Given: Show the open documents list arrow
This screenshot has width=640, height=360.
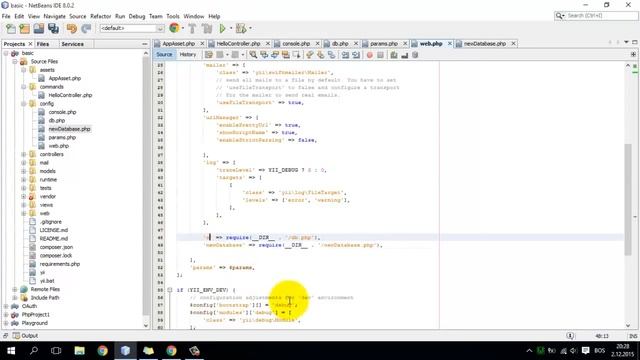Looking at the screenshot, I should (626, 42).
